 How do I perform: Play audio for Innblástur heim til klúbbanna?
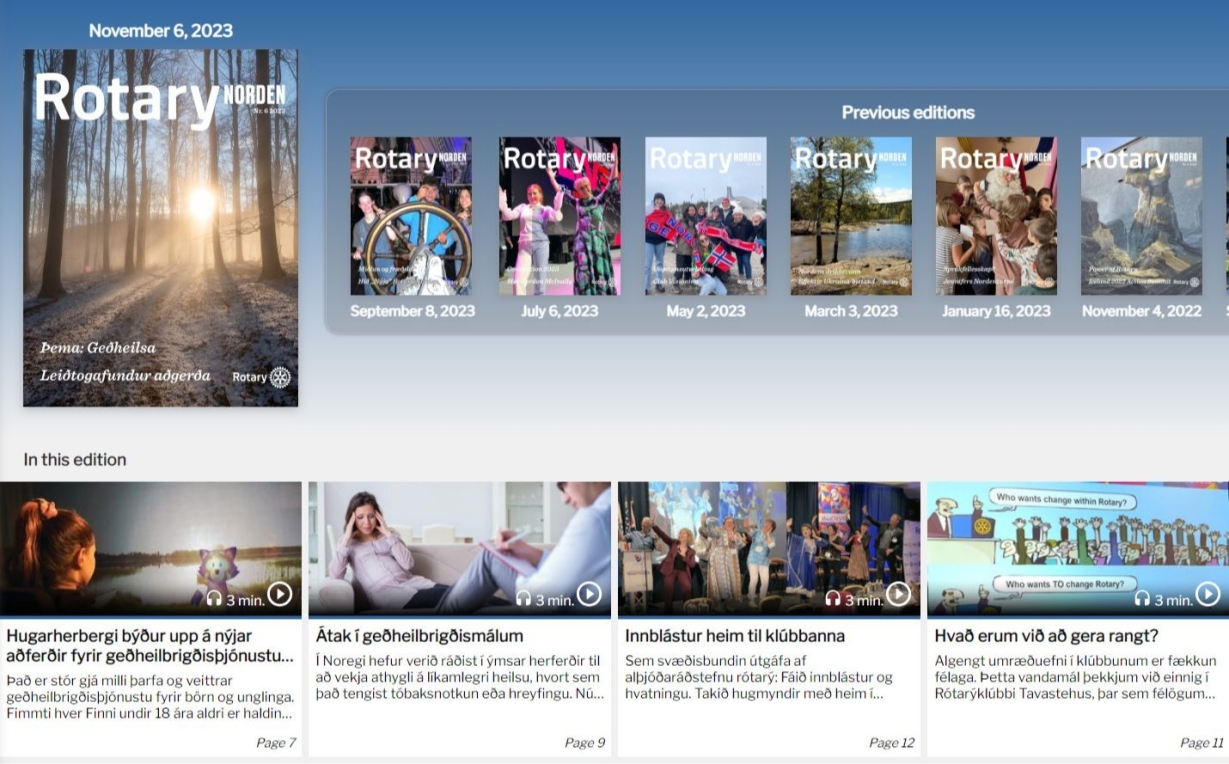(x=899, y=594)
